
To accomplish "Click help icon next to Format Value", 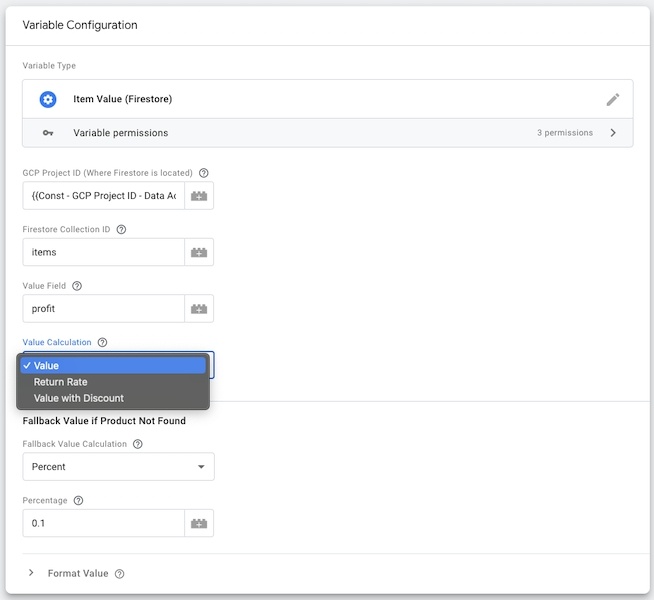I will 120,574.
